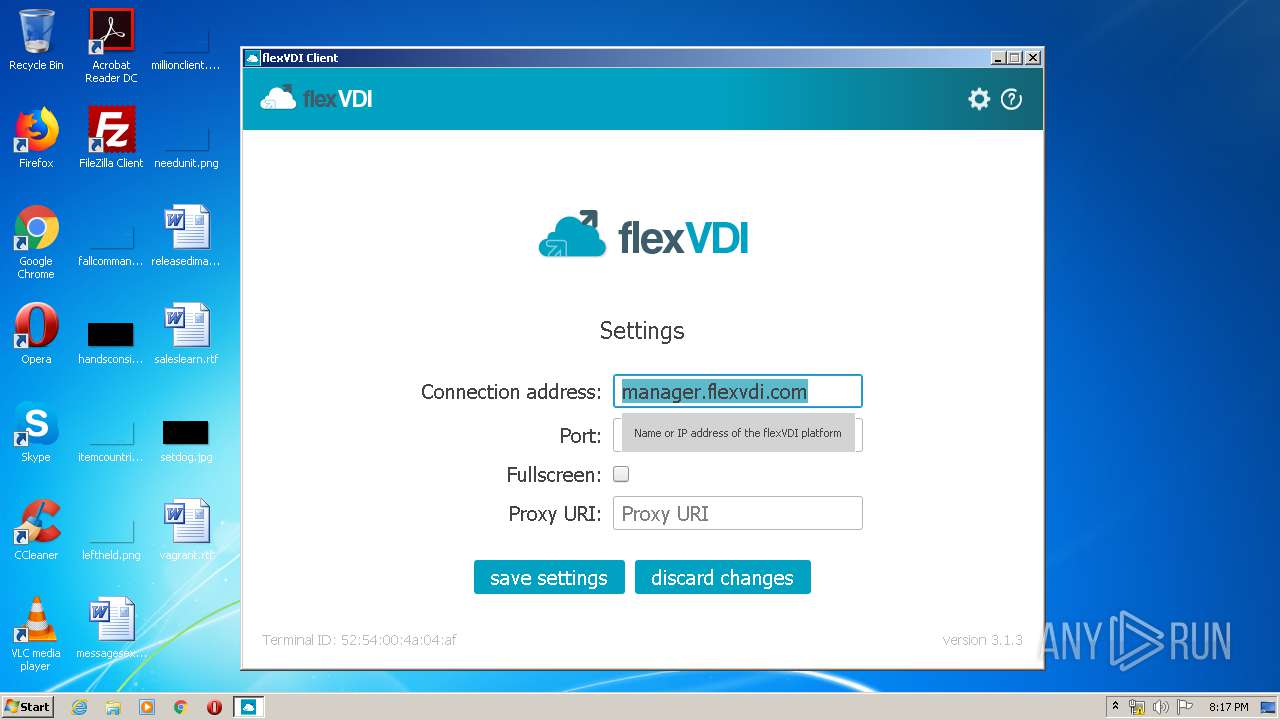Launch the FileZilla Client shortcut
Screen dimensions: 1280x720
coord(111,138)
